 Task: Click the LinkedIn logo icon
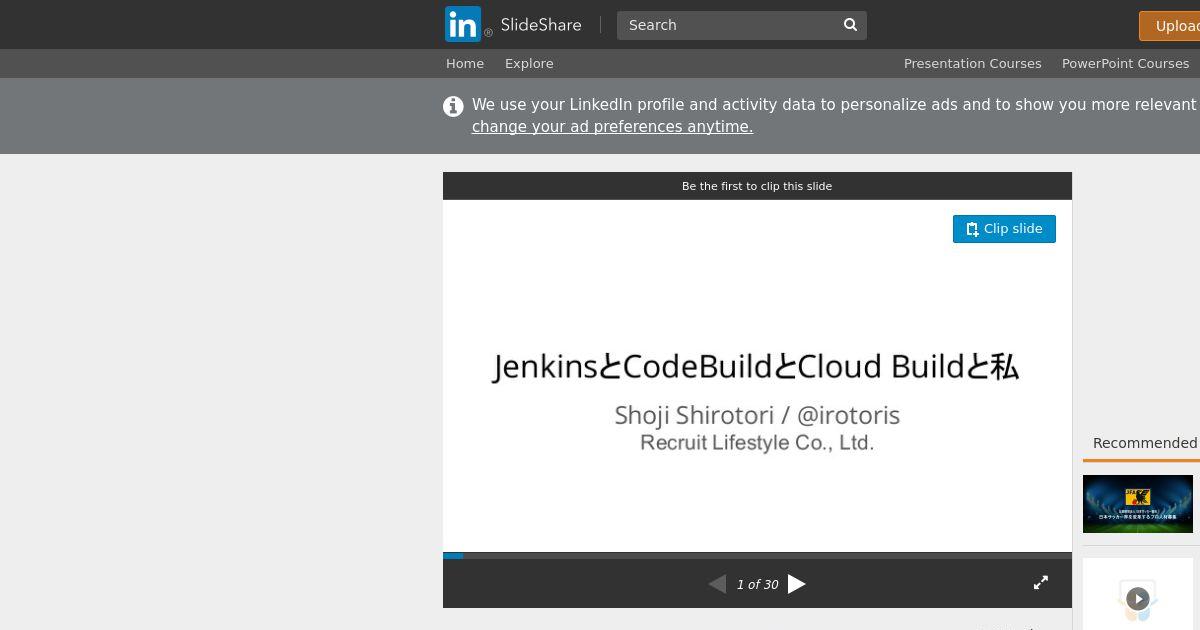463,24
